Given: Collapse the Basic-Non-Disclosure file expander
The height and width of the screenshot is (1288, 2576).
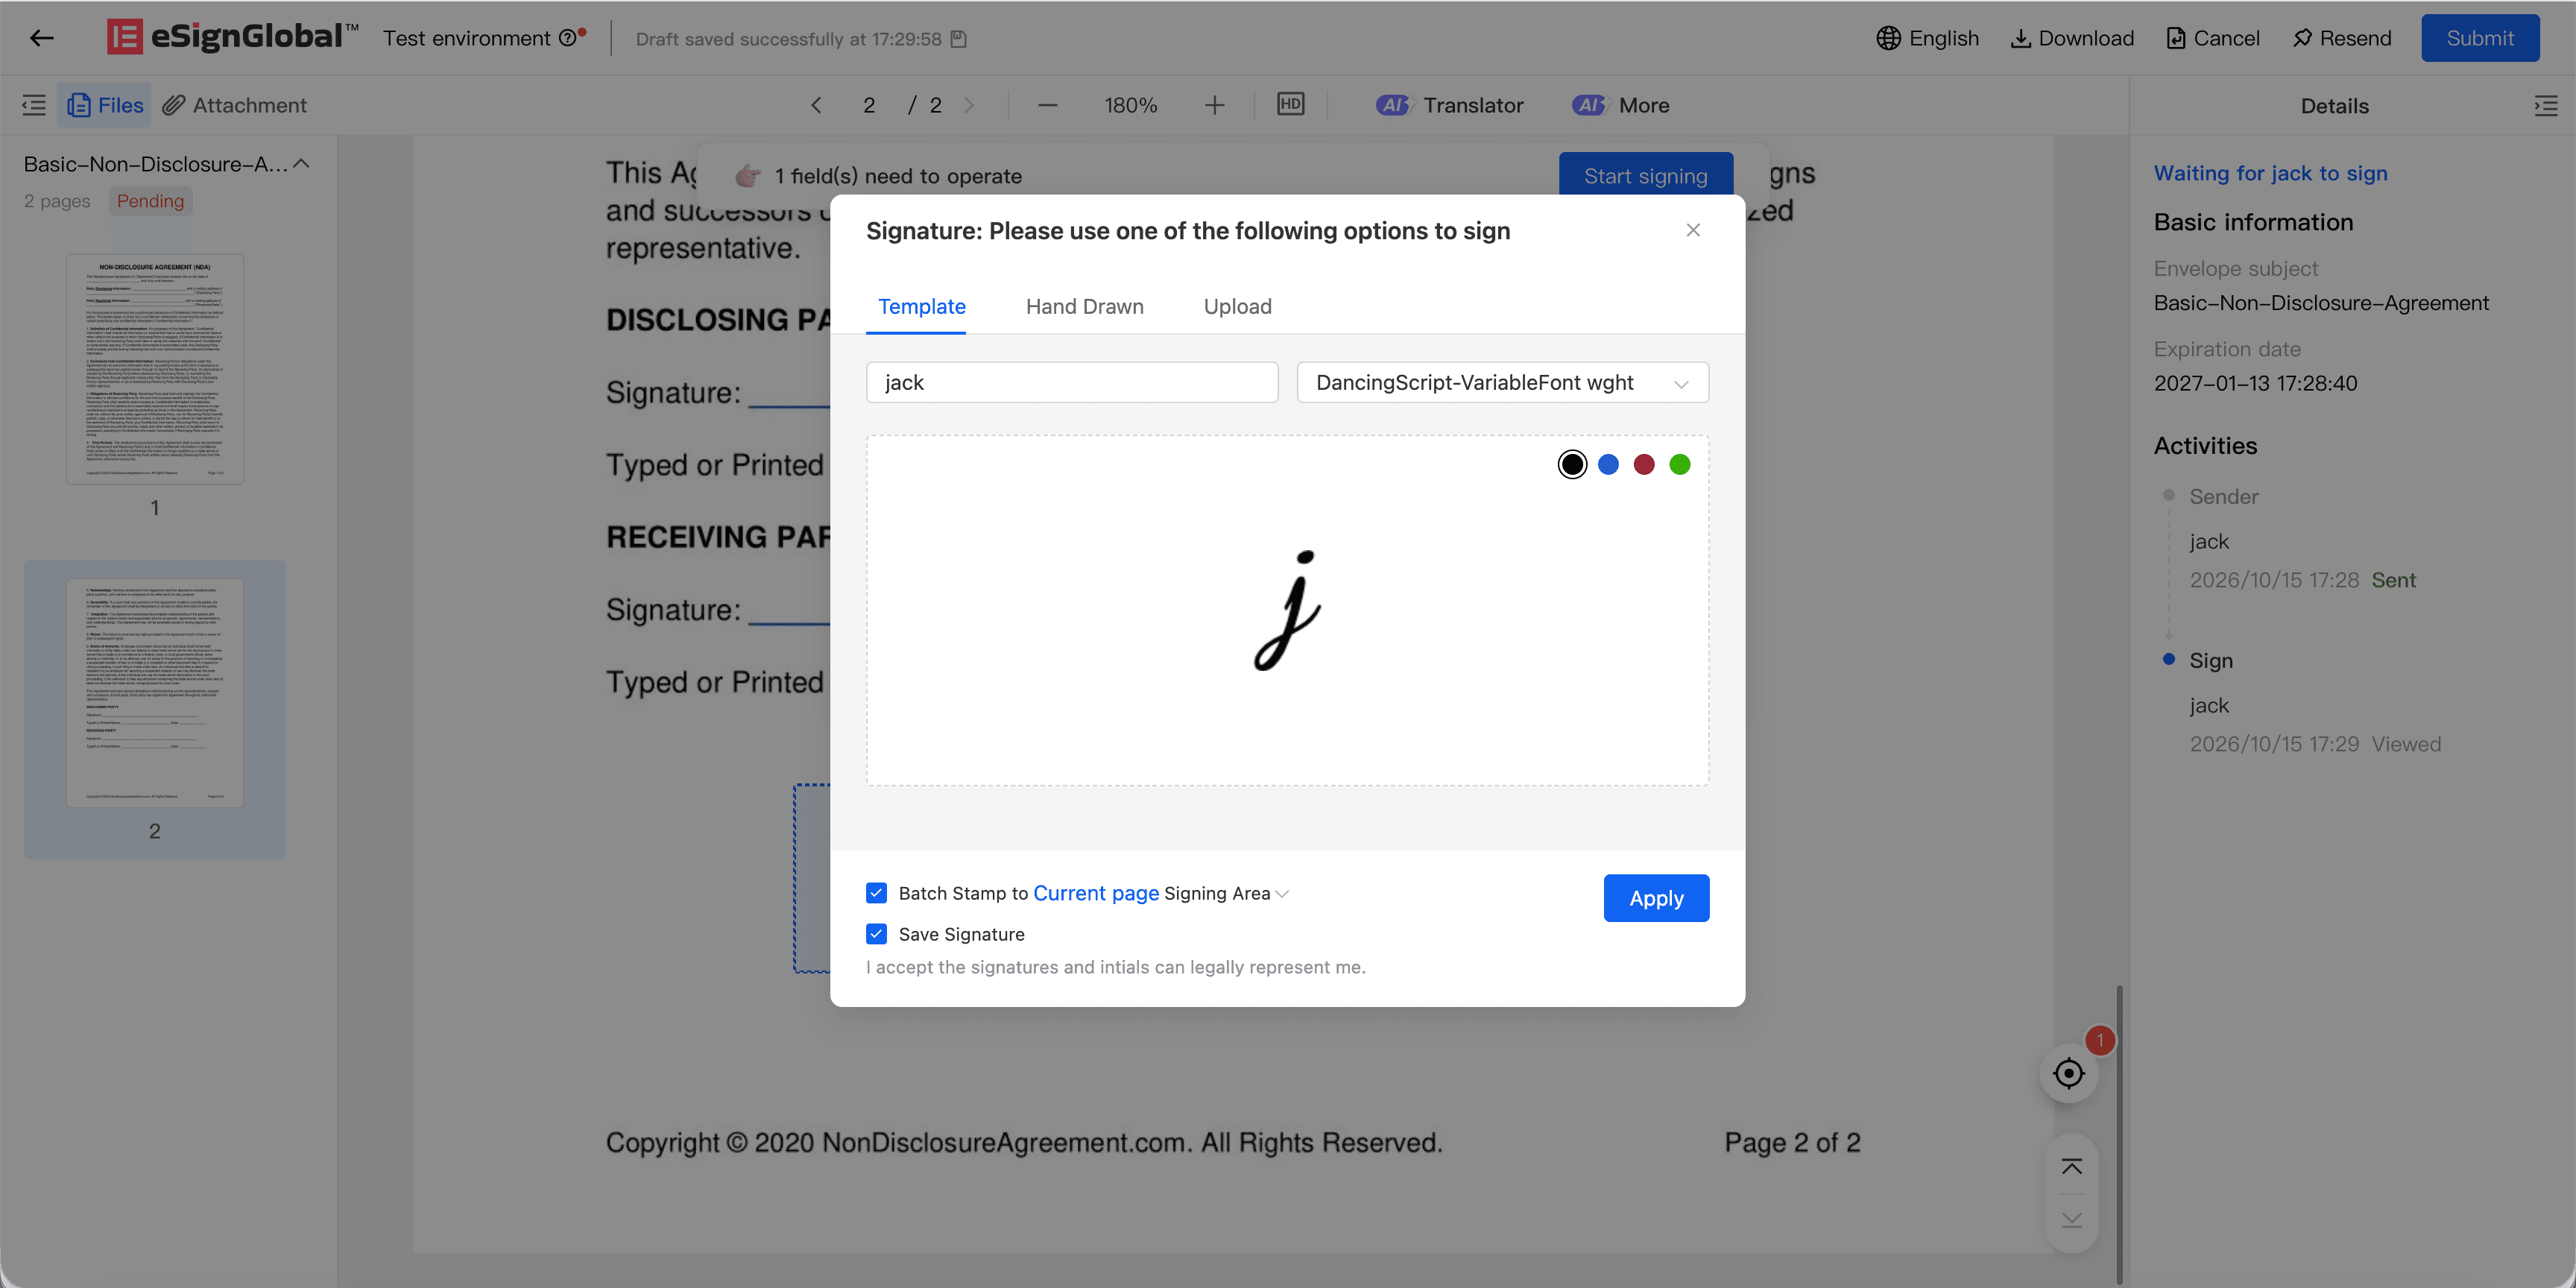Looking at the screenshot, I should [302, 164].
